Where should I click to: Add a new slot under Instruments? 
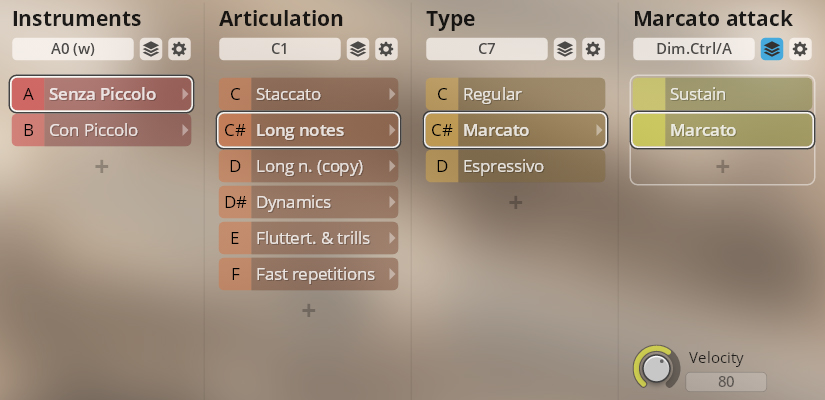tap(101, 167)
